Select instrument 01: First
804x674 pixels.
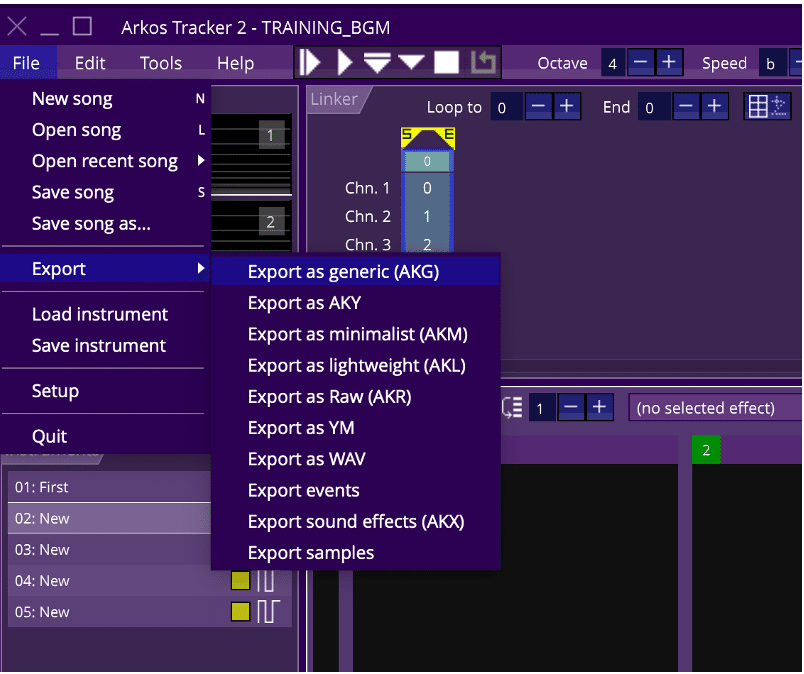click(x=109, y=487)
